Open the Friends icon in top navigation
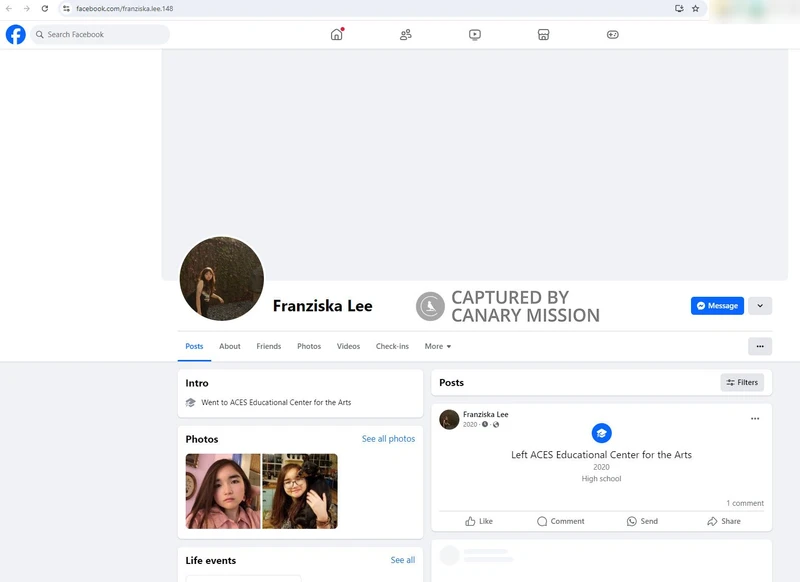Screen dimensions: 800x582 405,34
